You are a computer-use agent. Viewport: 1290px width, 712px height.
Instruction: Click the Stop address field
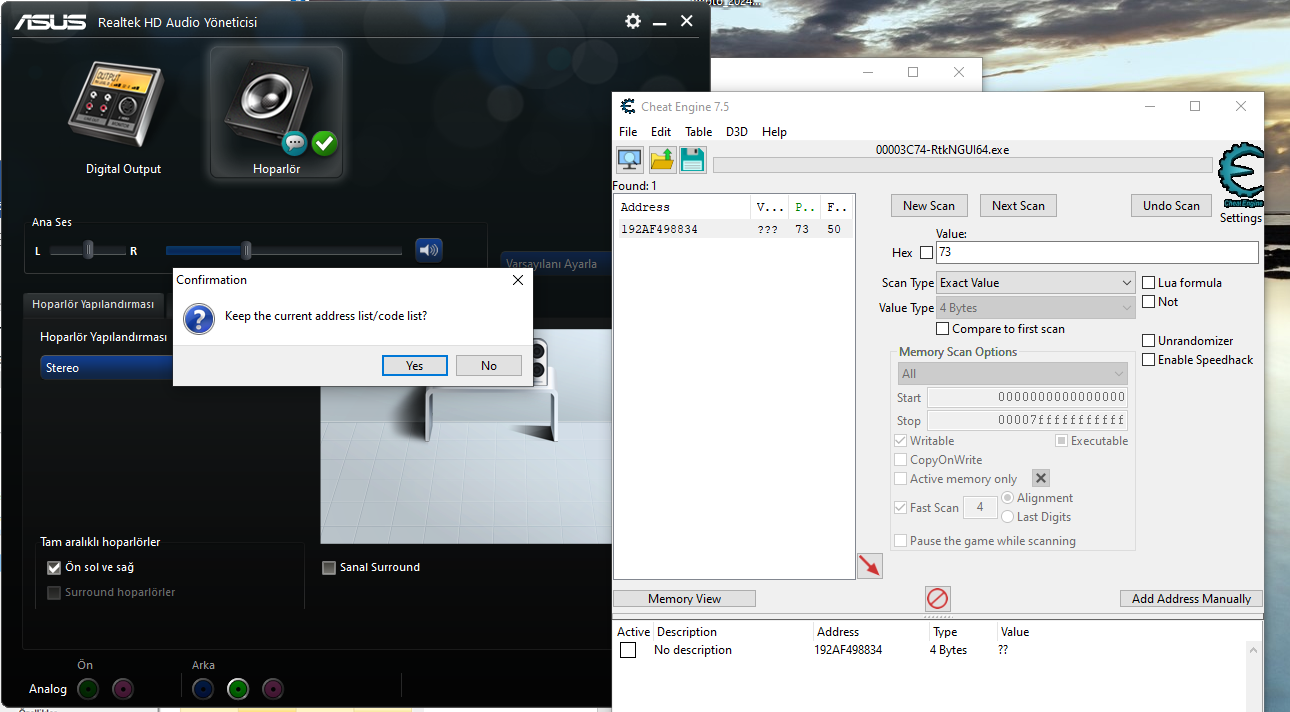(x=1027, y=421)
